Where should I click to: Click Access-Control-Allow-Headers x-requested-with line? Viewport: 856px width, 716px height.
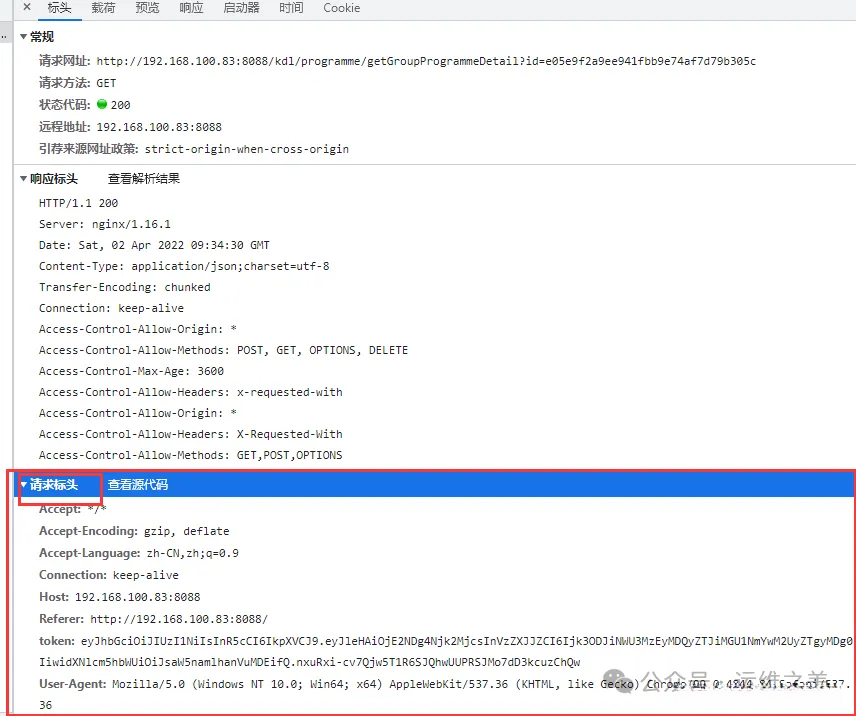tap(191, 392)
